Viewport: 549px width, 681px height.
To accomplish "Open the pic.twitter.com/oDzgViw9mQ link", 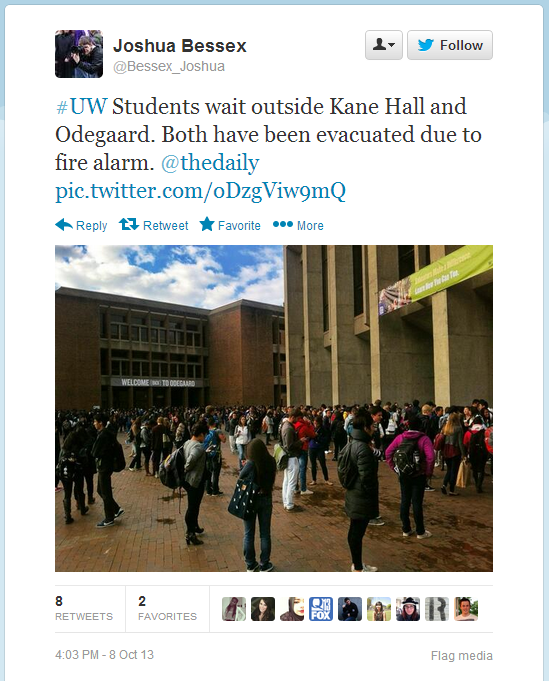I will [x=200, y=191].
